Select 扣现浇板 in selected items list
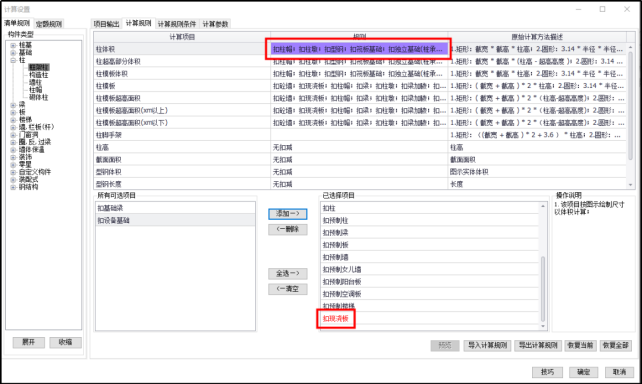The image size is (642, 384). 336,318
